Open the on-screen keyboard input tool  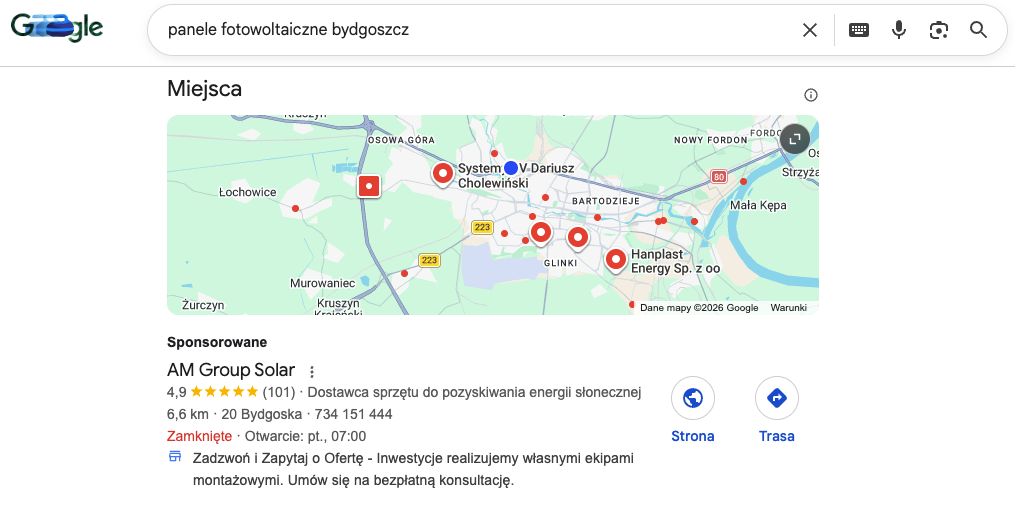click(x=858, y=30)
